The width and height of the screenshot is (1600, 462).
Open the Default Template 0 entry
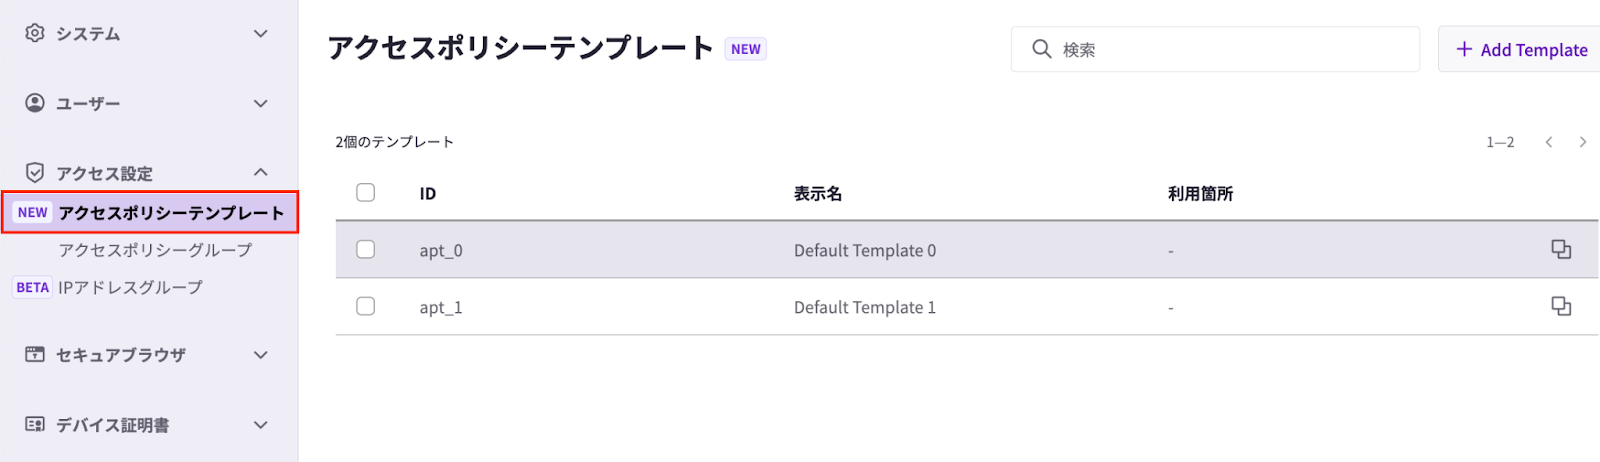pos(864,250)
